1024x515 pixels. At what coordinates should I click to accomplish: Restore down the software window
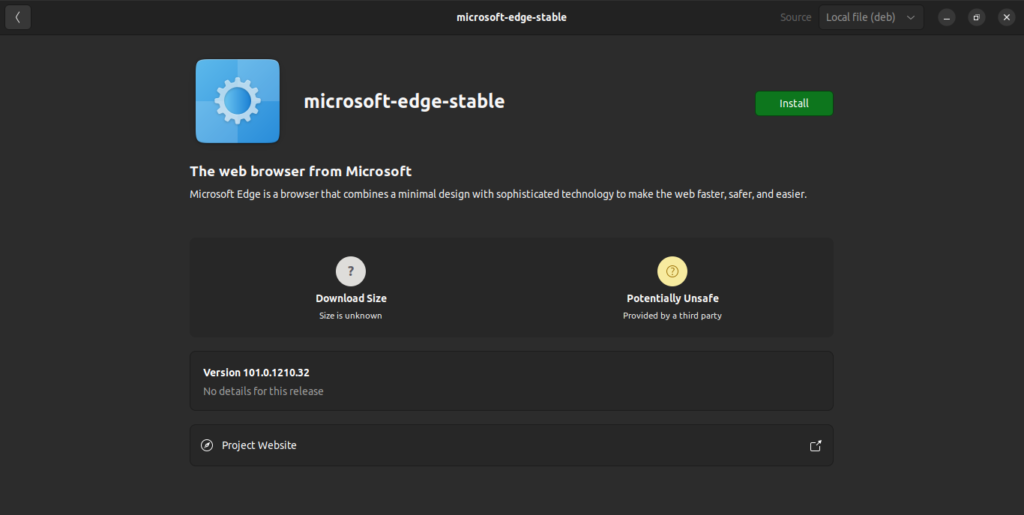976,18
